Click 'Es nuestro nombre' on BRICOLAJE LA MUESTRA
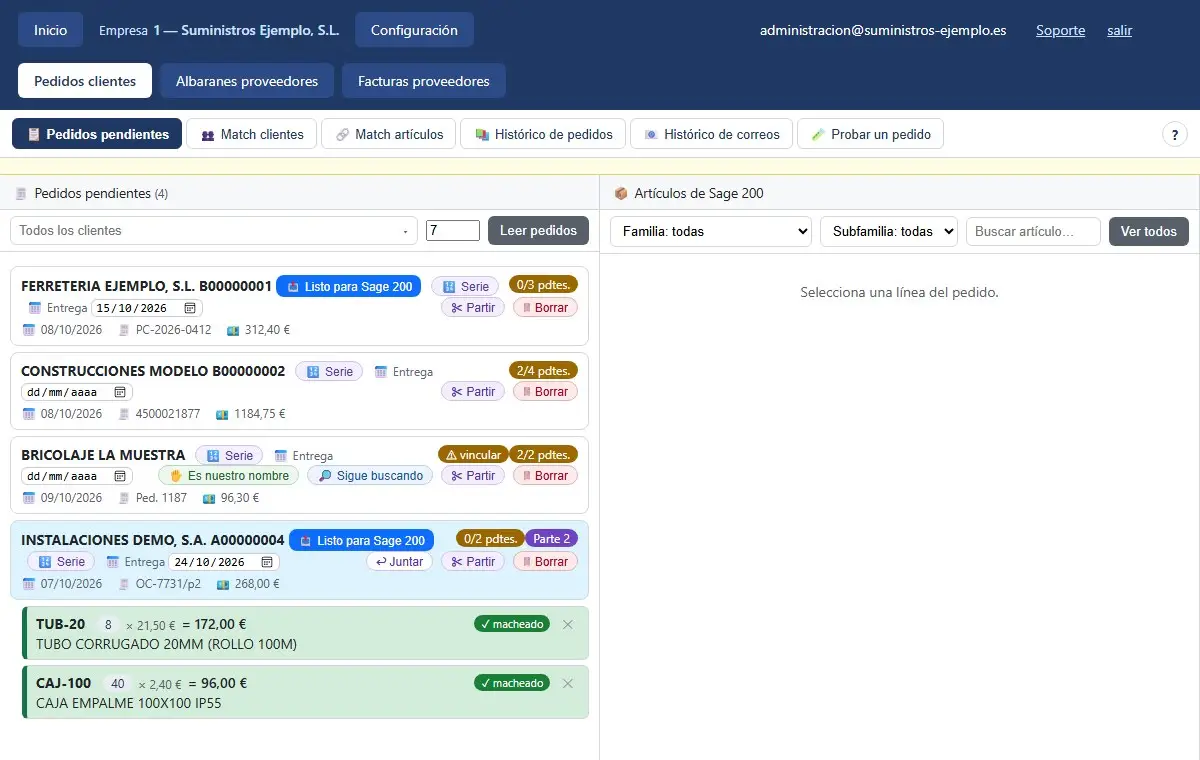The height and width of the screenshot is (760, 1200). pos(229,476)
